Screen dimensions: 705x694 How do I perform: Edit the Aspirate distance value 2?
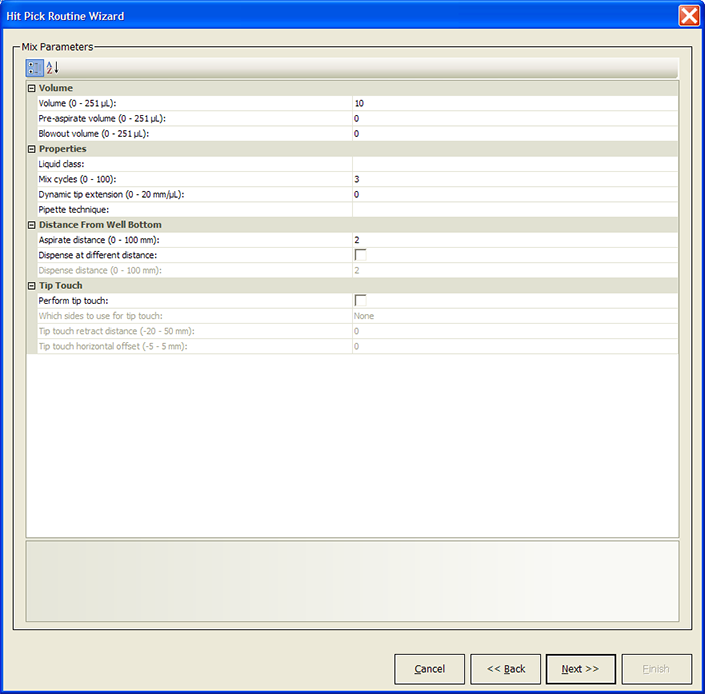coord(515,240)
